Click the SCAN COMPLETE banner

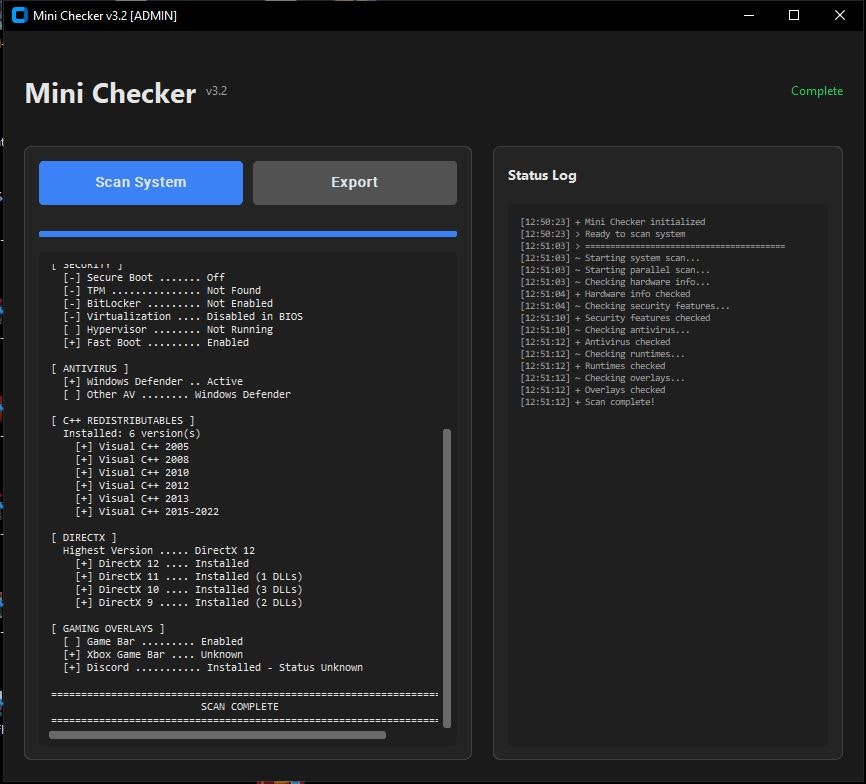click(x=240, y=706)
